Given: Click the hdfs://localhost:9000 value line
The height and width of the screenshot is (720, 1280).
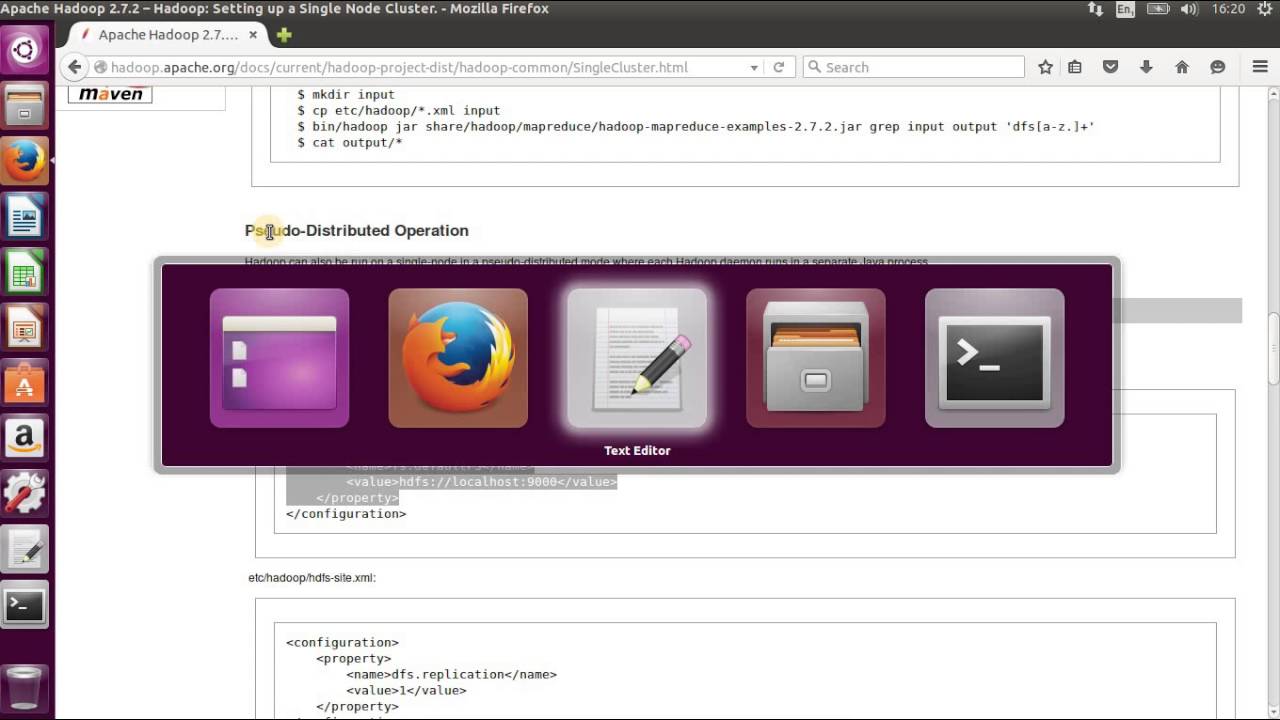Looking at the screenshot, I should (x=482, y=482).
